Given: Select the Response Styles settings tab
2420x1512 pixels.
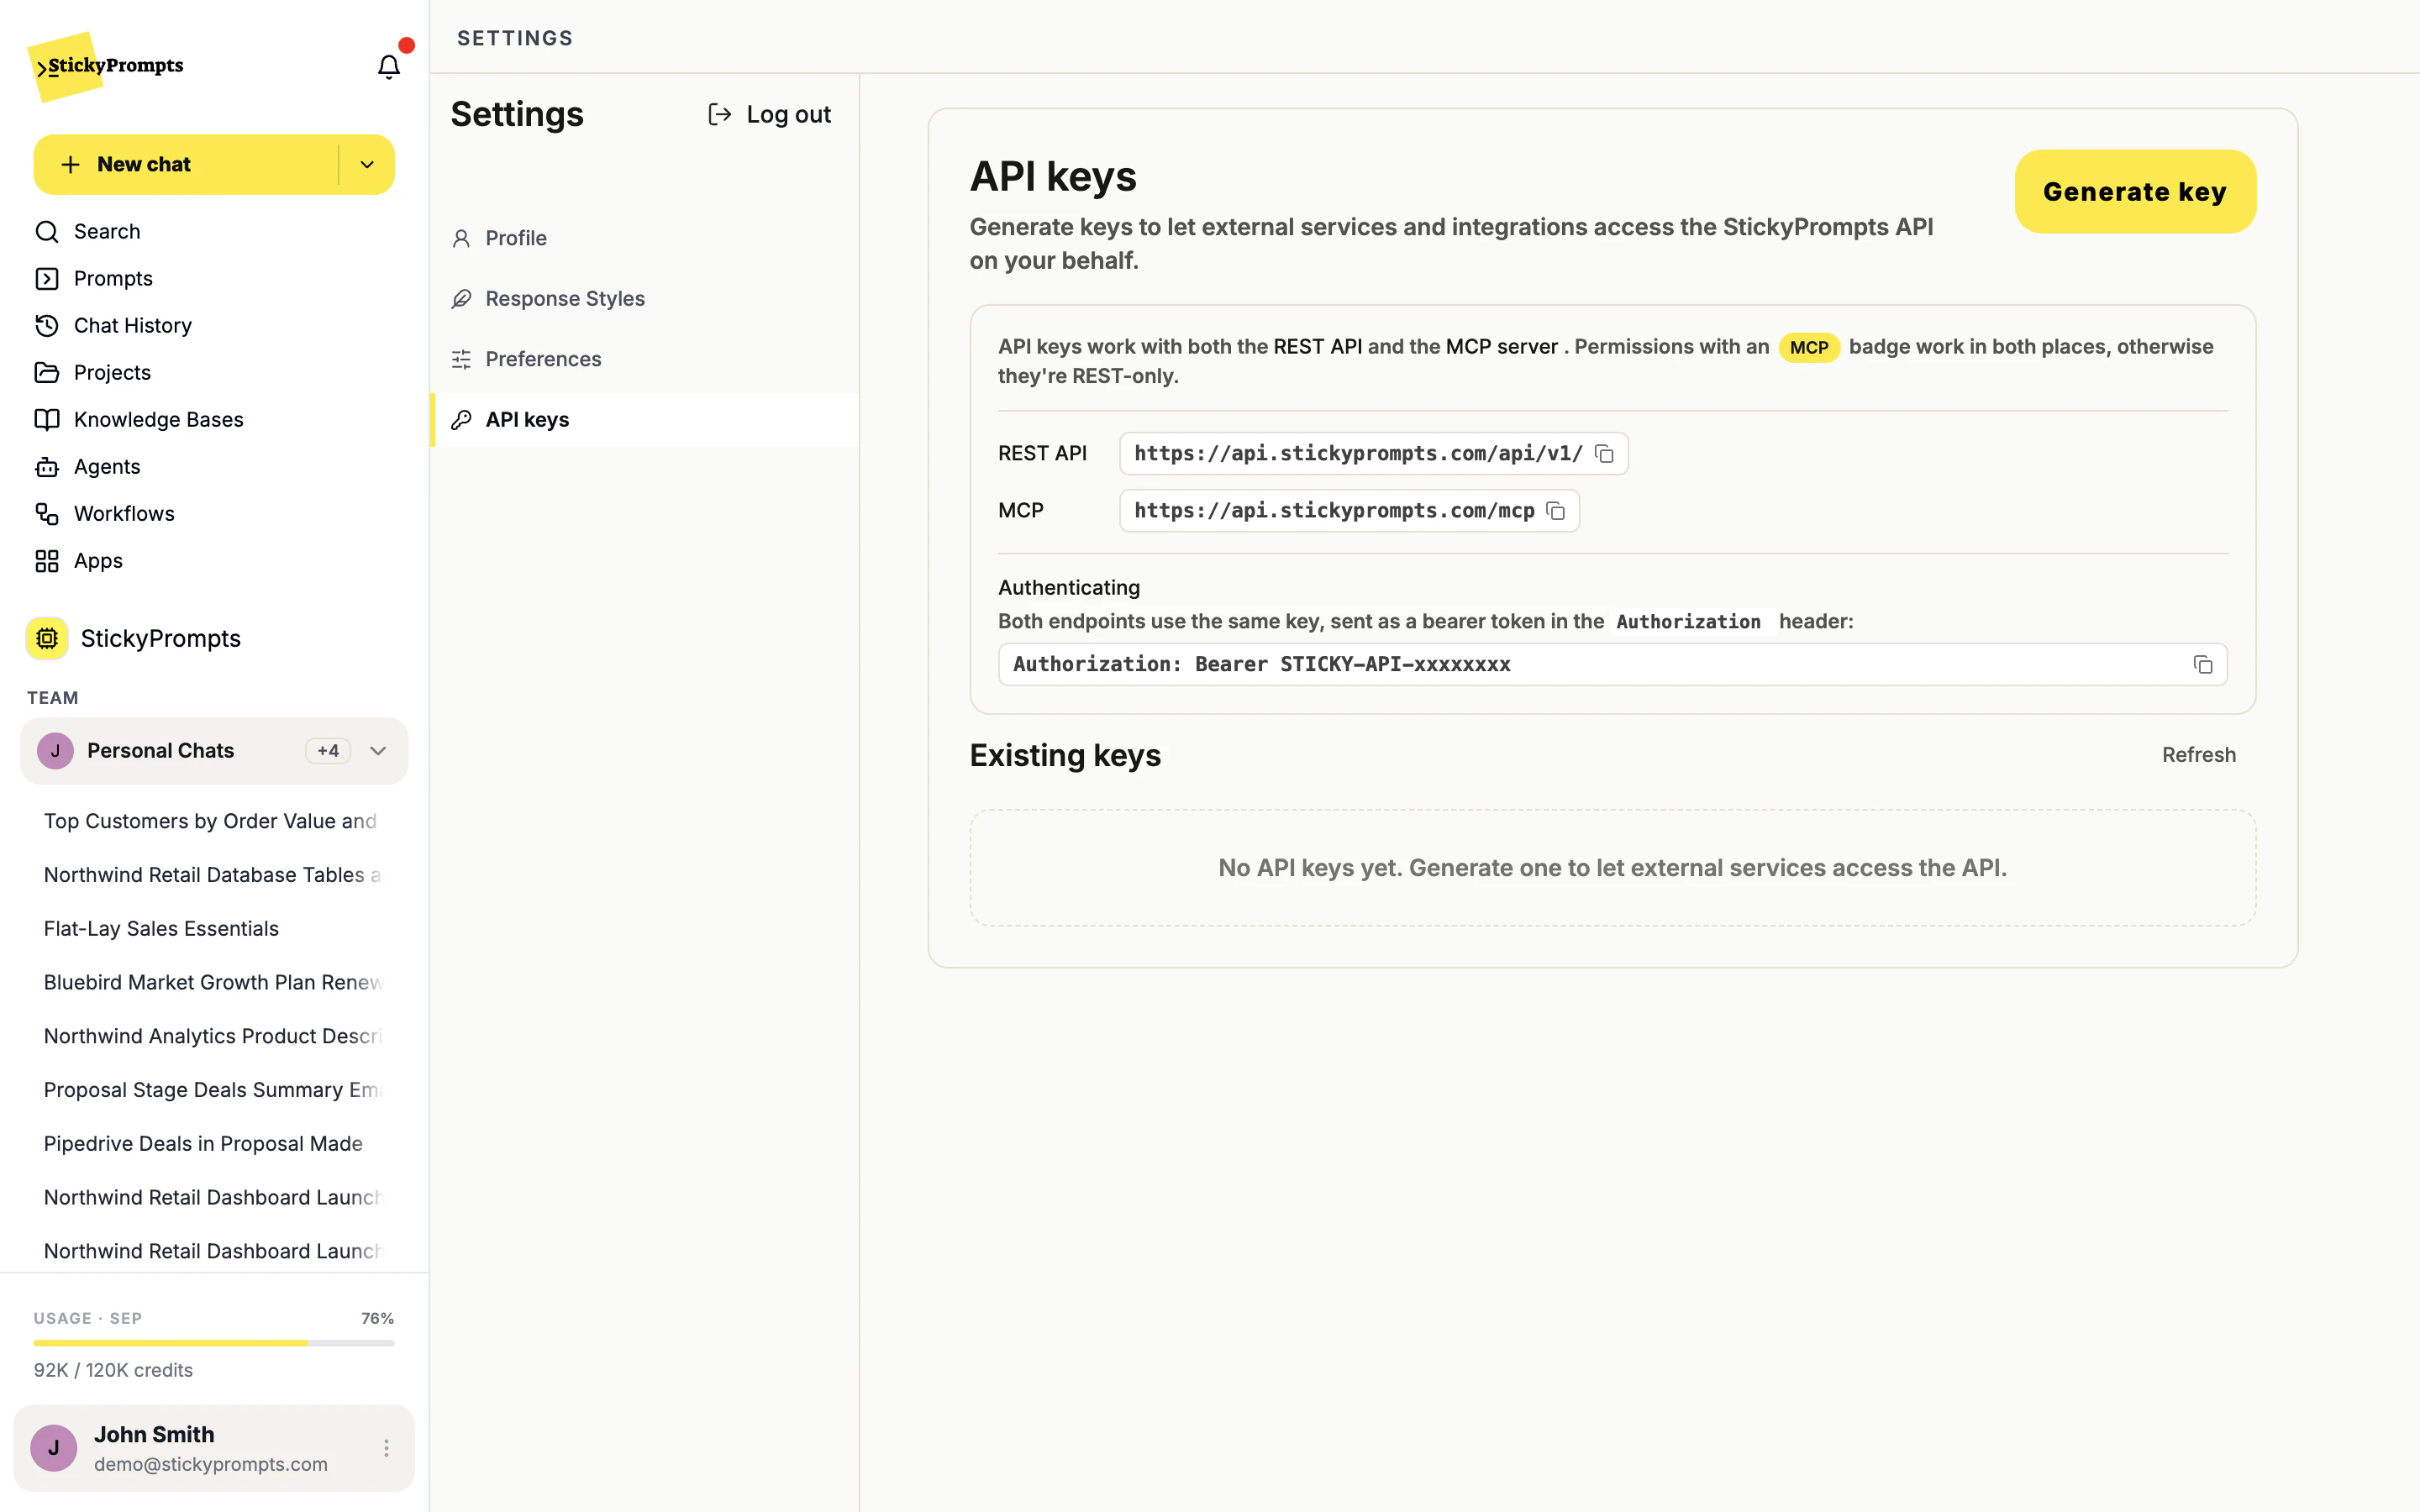Looking at the screenshot, I should click(x=644, y=298).
